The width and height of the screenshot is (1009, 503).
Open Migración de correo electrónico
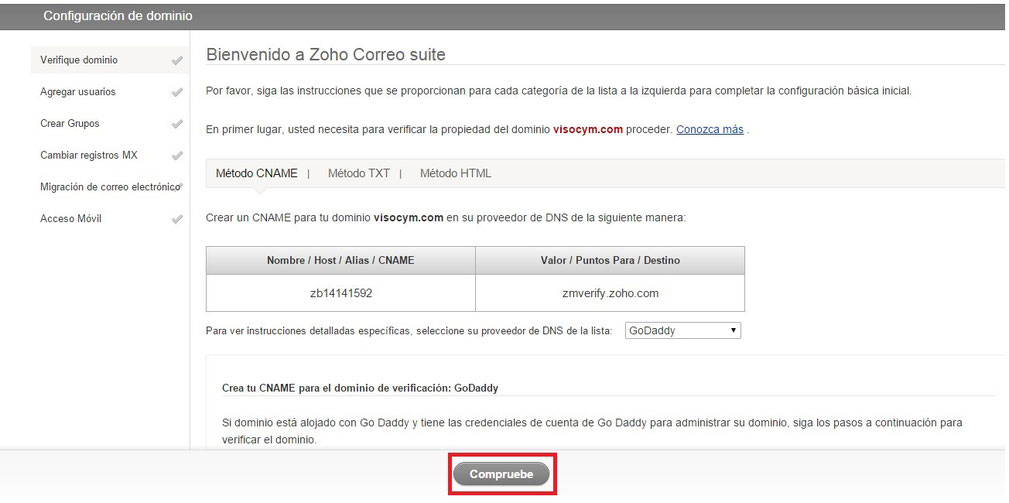coord(109,187)
